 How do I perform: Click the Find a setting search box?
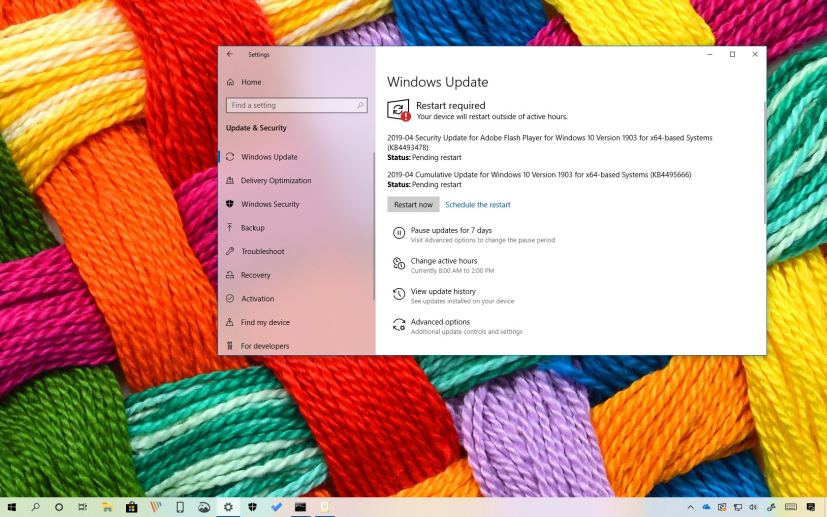pos(296,106)
